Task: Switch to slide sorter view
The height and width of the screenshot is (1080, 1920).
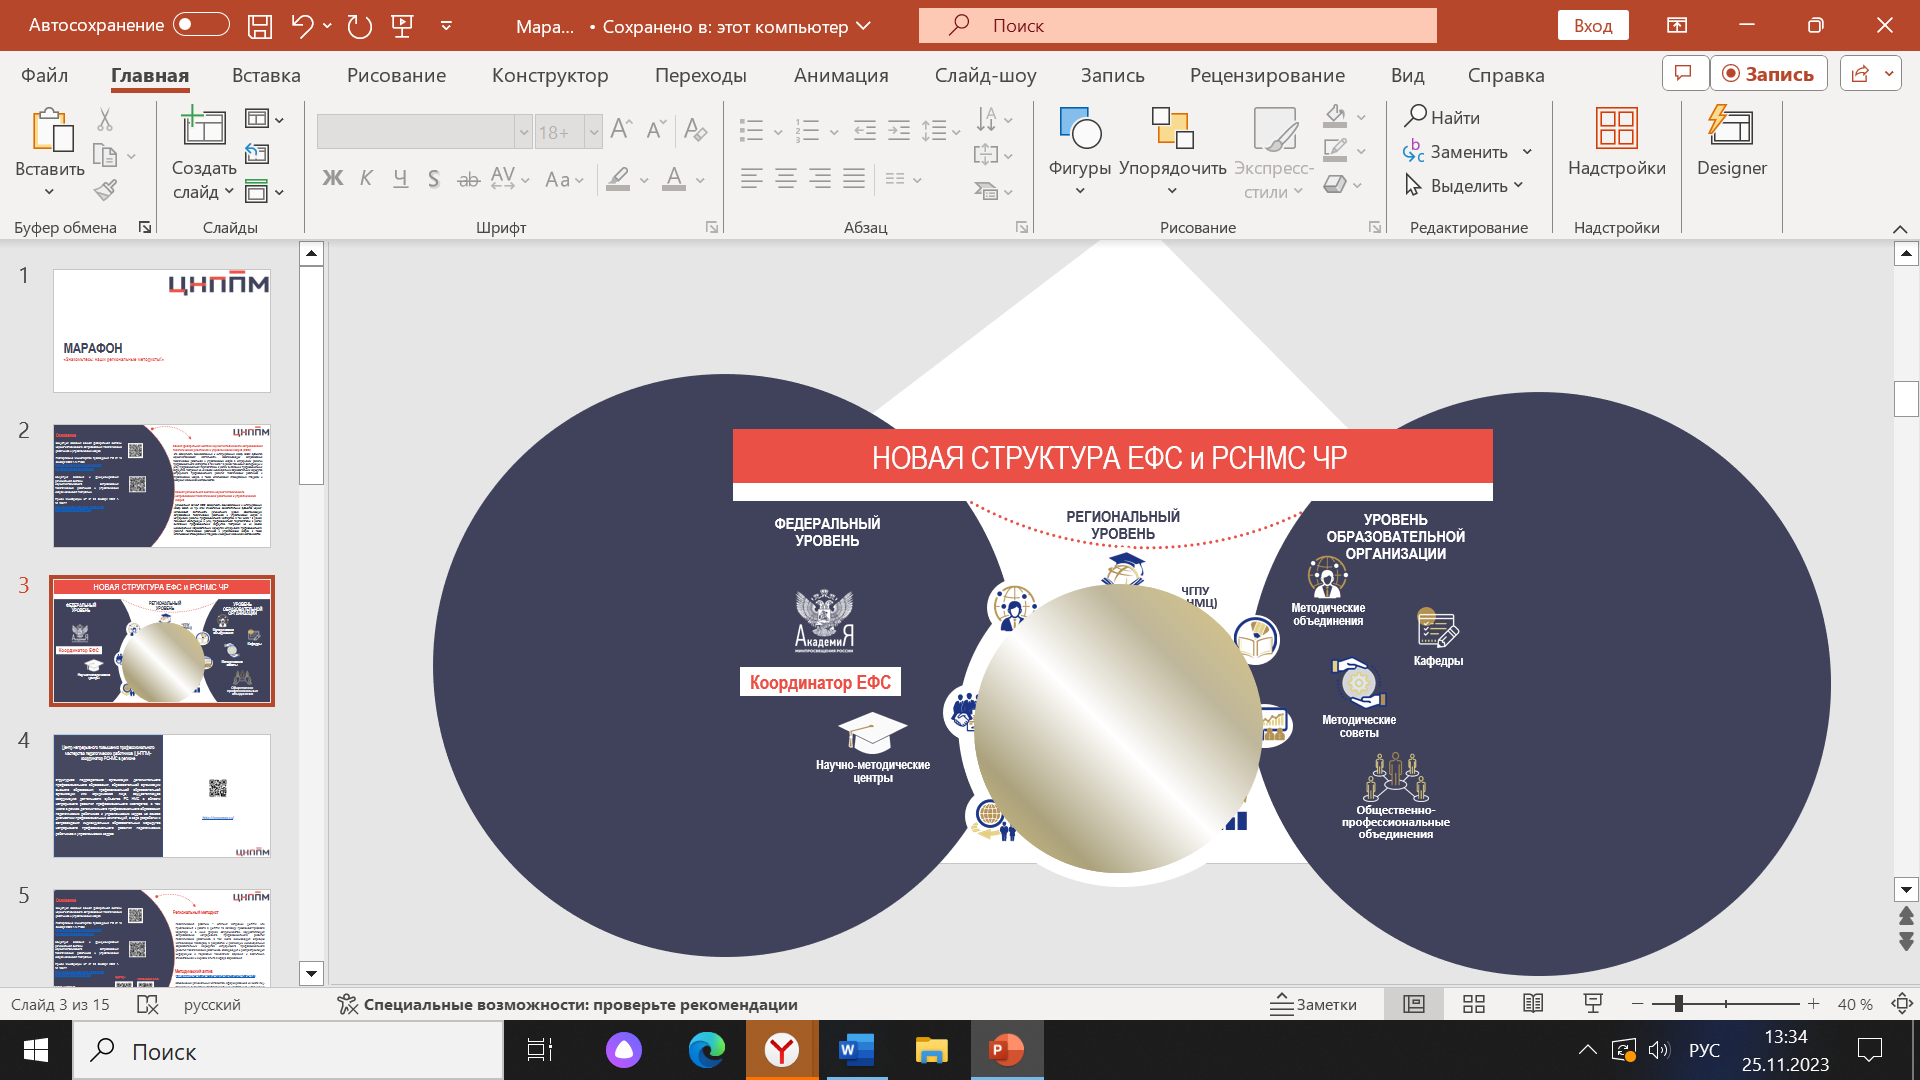Action: [x=1473, y=1004]
